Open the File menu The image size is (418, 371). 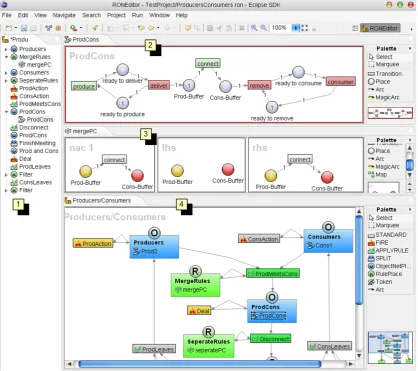point(7,15)
